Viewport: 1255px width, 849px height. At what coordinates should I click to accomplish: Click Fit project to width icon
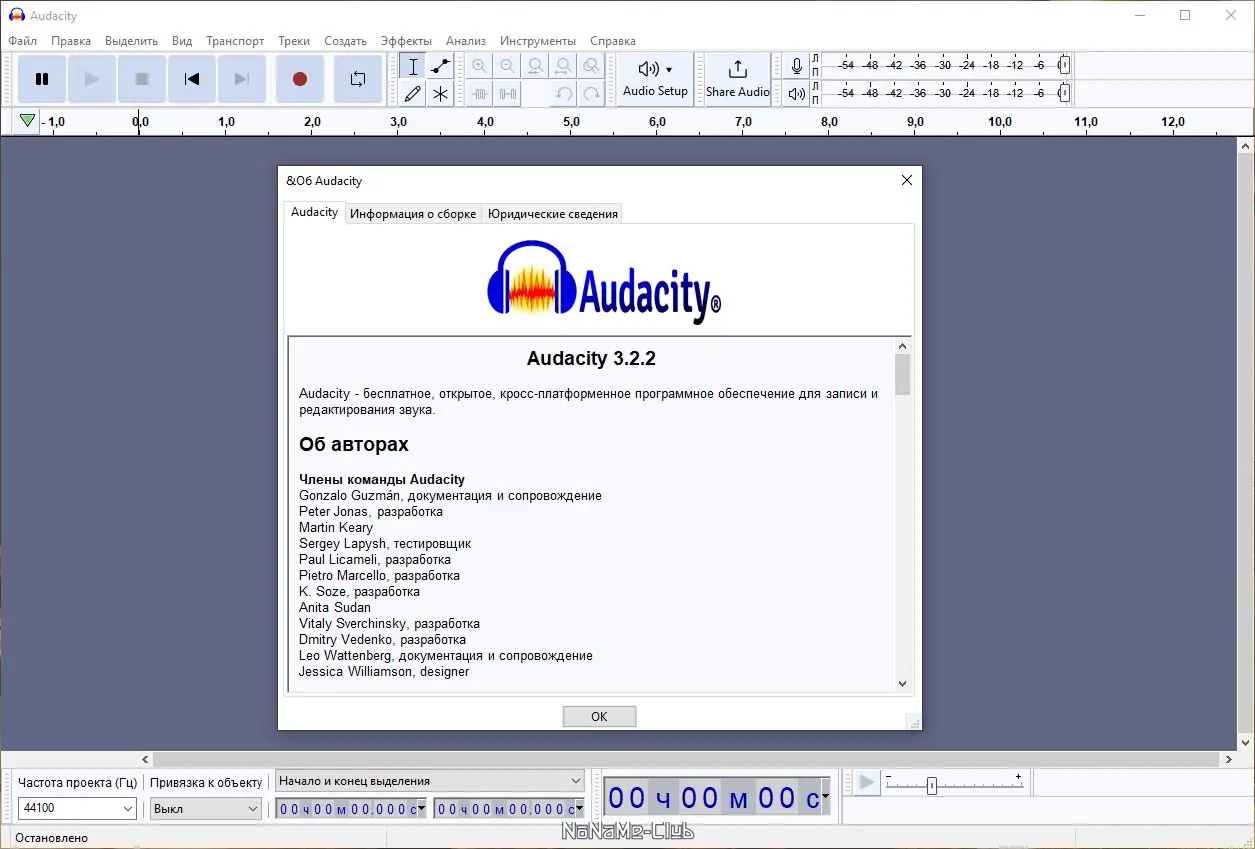tap(564, 67)
